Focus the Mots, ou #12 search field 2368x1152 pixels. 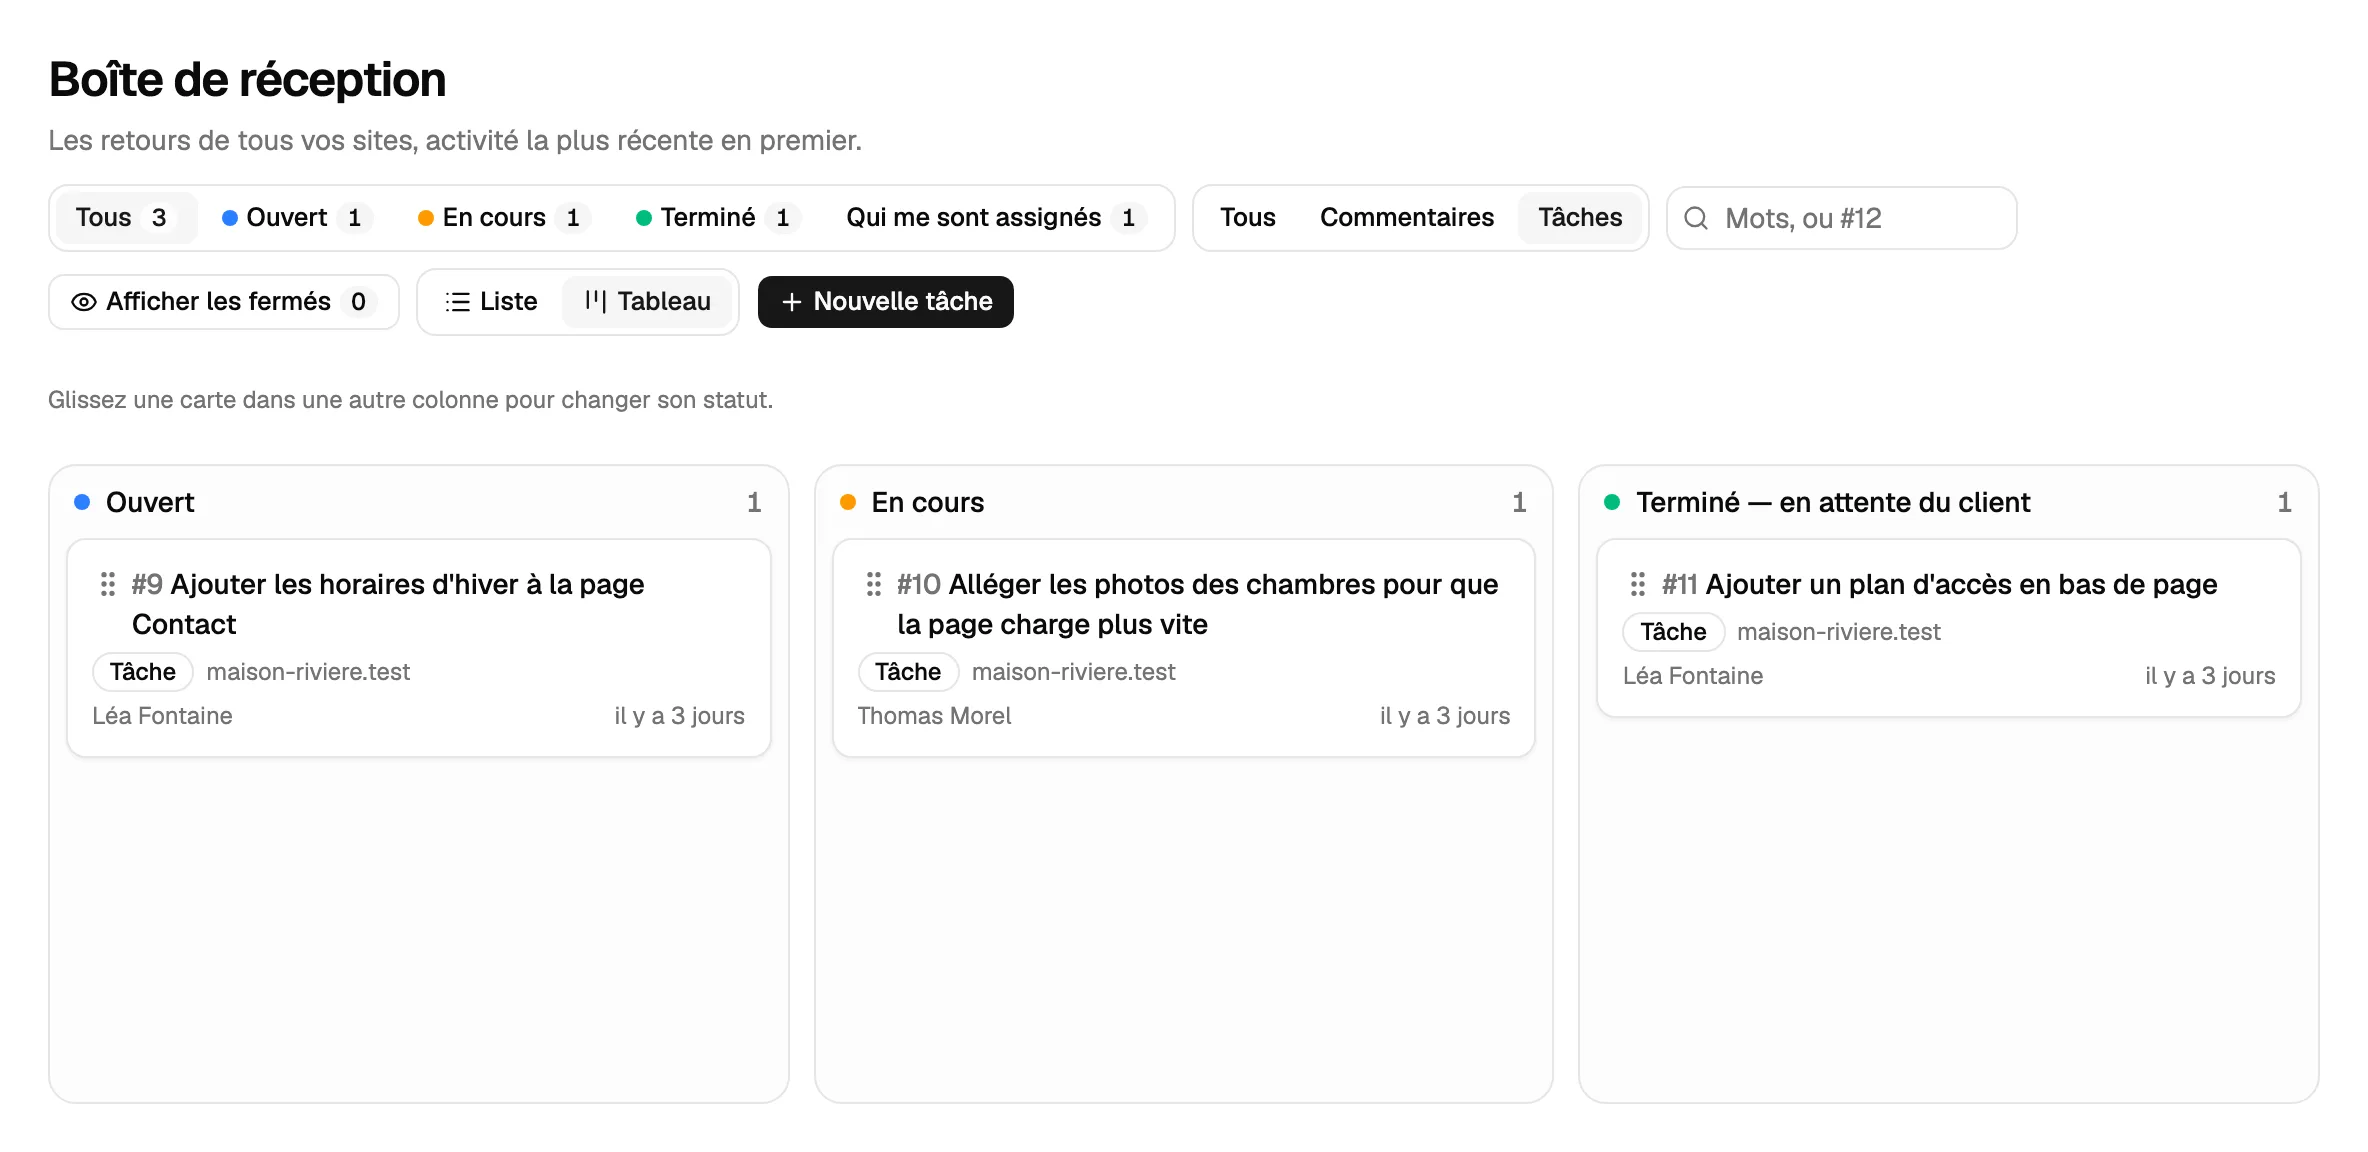click(1842, 218)
